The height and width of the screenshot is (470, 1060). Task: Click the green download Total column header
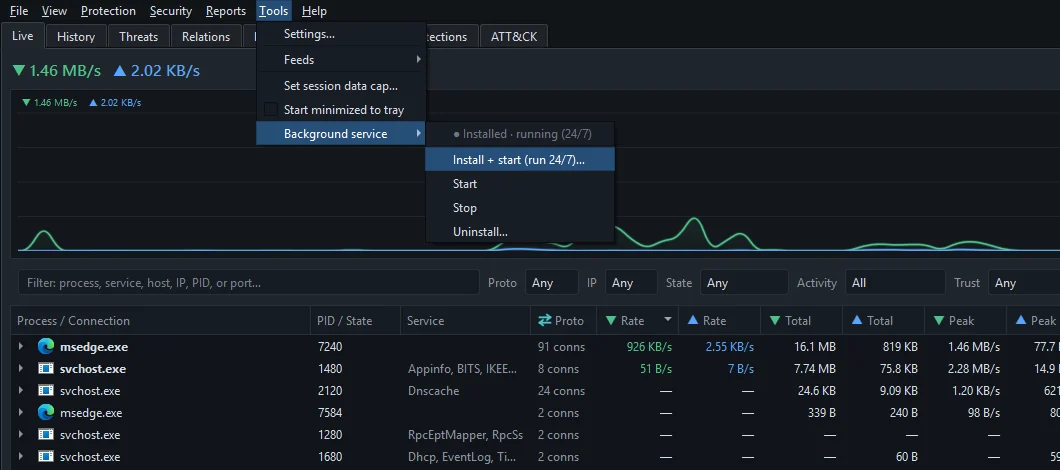(x=802, y=321)
